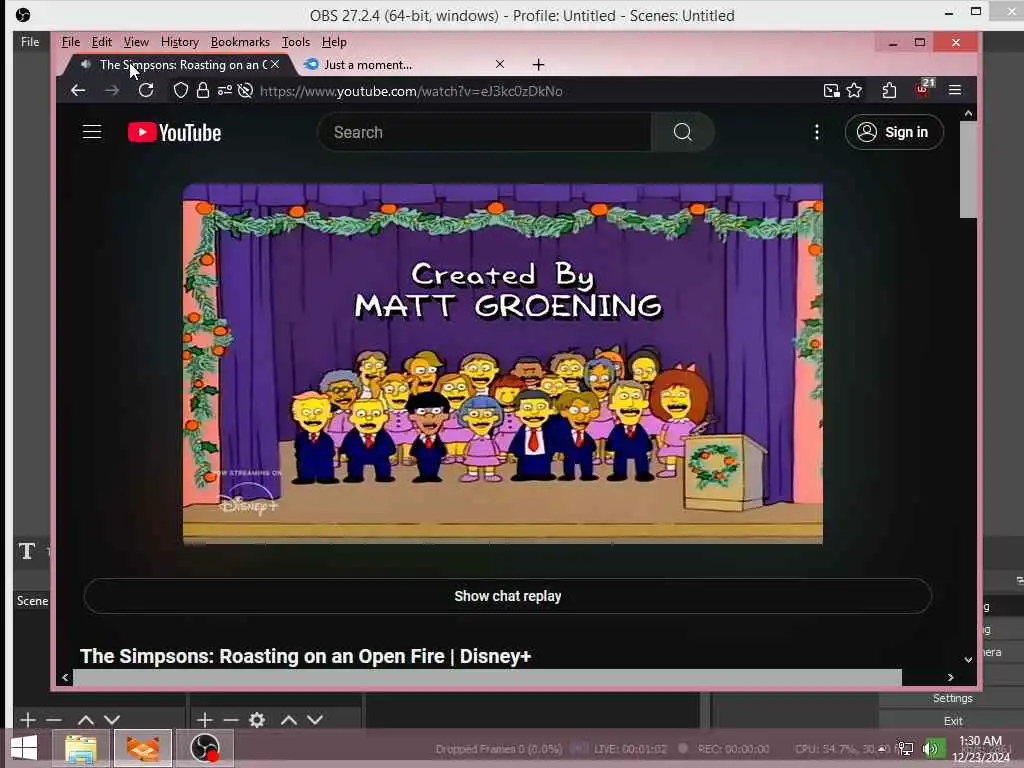
Task: Open site permissions icon in address bar
Action: click(x=225, y=91)
